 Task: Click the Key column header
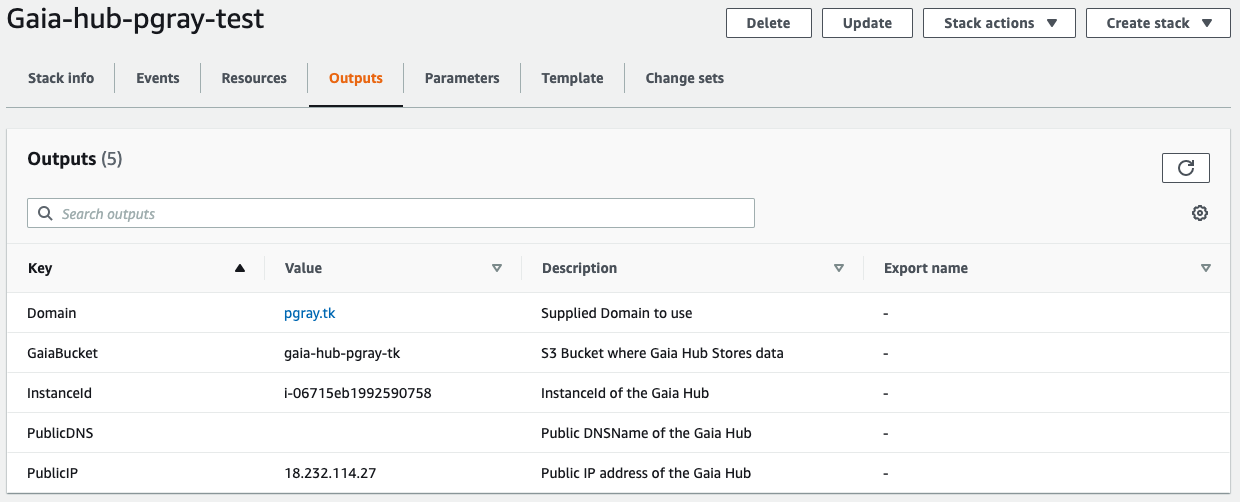pyautogui.click(x=40, y=268)
